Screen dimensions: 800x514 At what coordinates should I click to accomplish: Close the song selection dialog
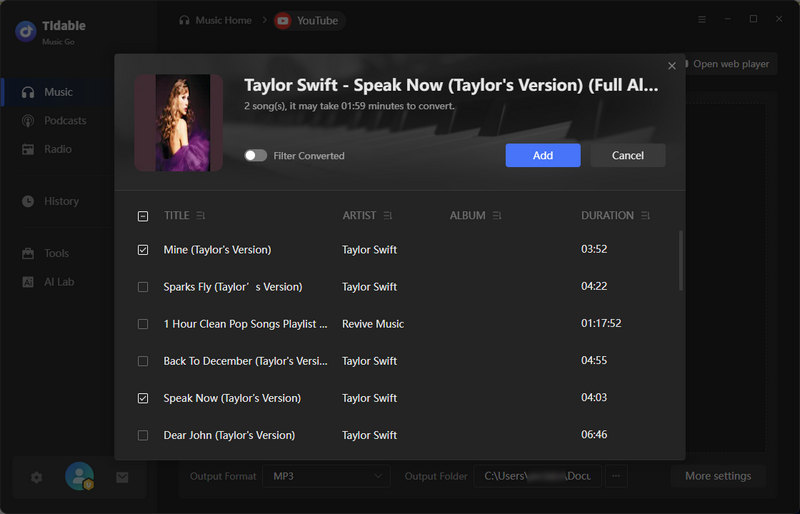[x=672, y=66]
